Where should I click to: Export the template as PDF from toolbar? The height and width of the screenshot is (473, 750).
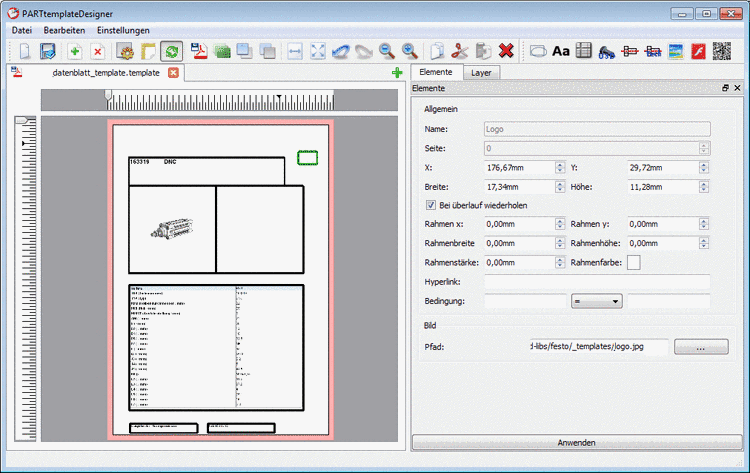click(198, 51)
